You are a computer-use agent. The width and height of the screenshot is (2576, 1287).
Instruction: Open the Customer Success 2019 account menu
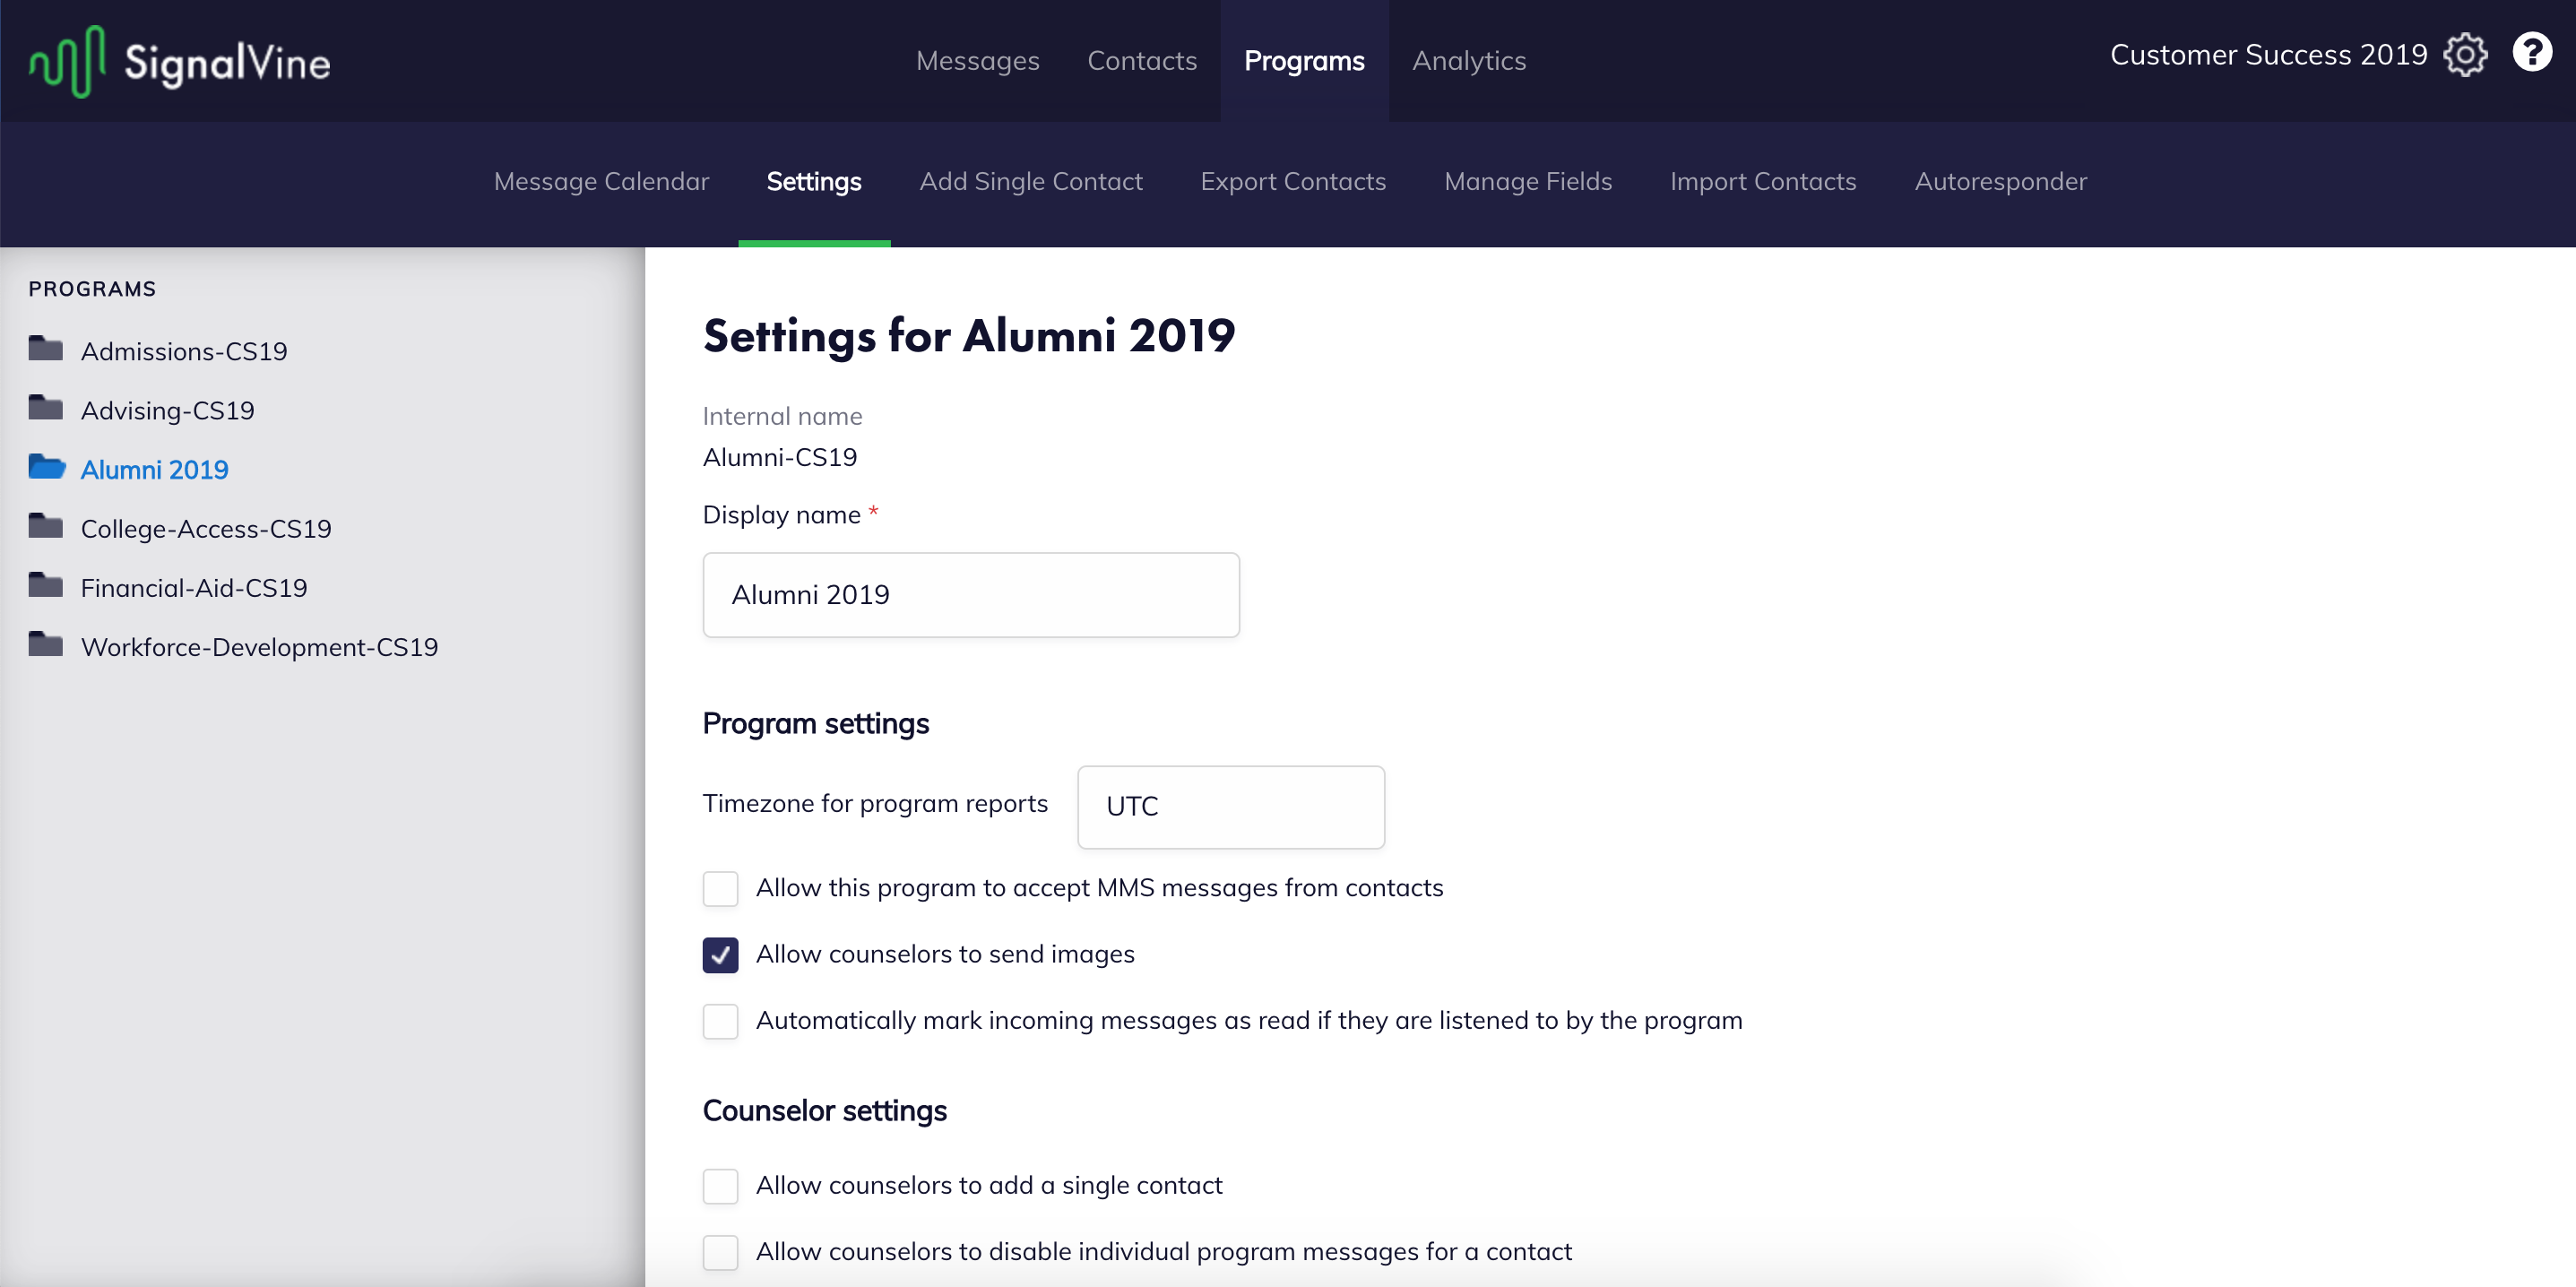tap(2268, 54)
